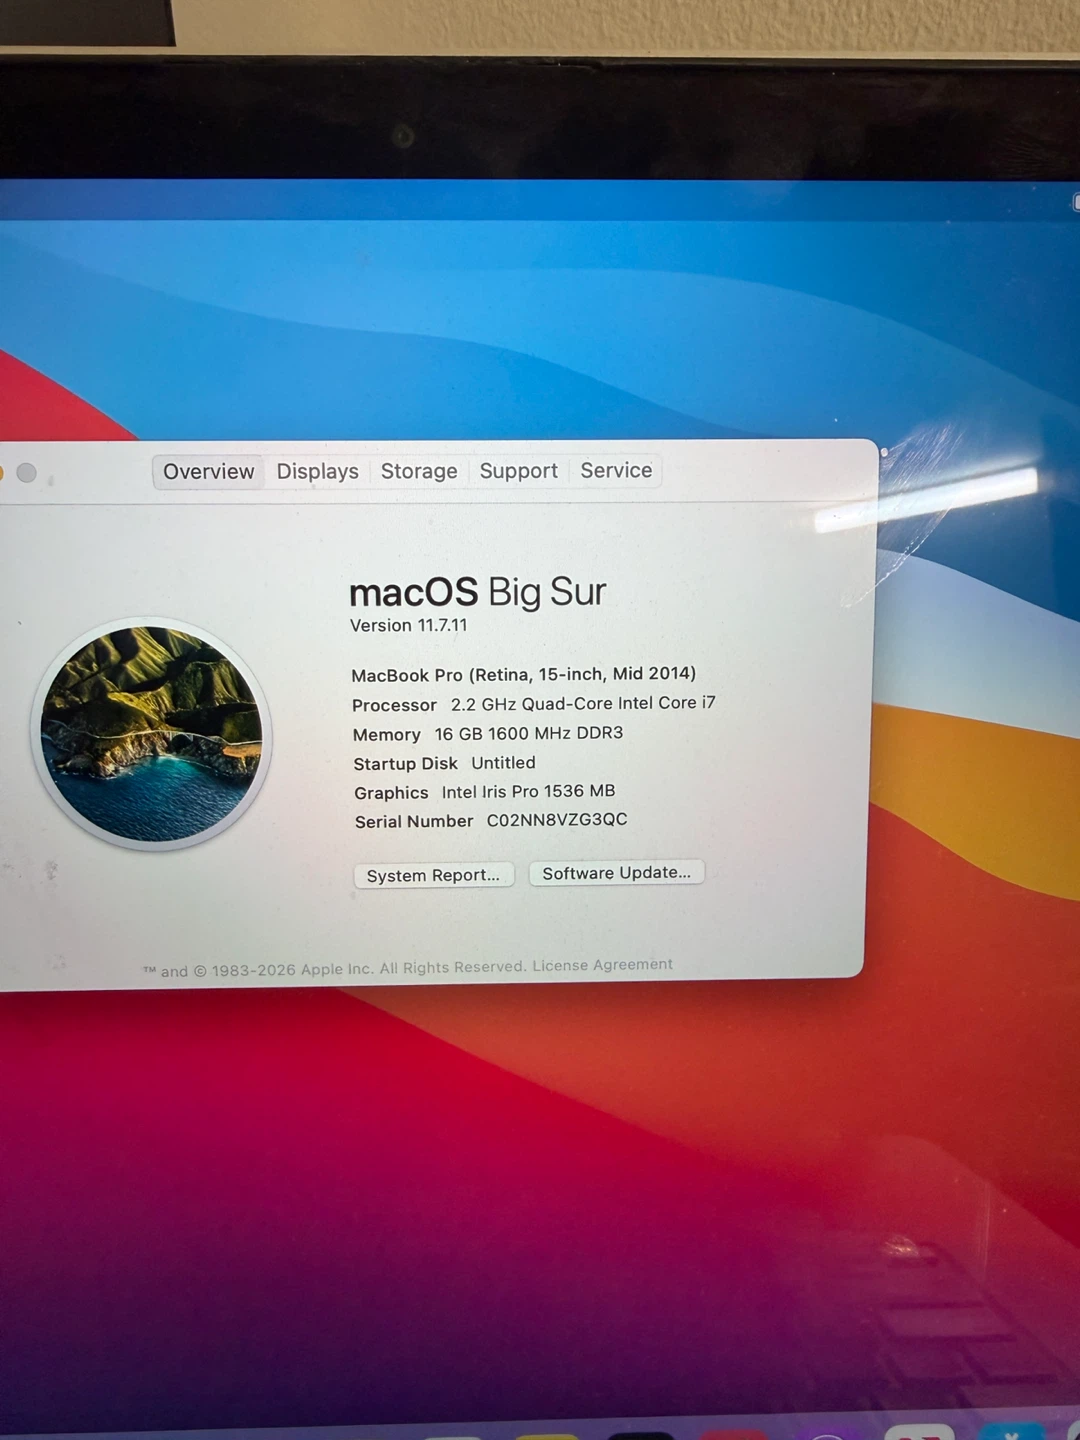Open System Report

(x=433, y=875)
